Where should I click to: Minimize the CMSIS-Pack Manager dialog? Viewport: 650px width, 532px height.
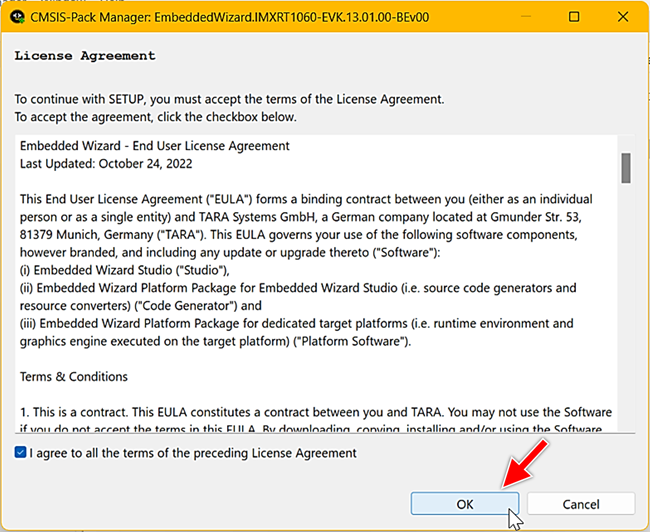coord(528,18)
